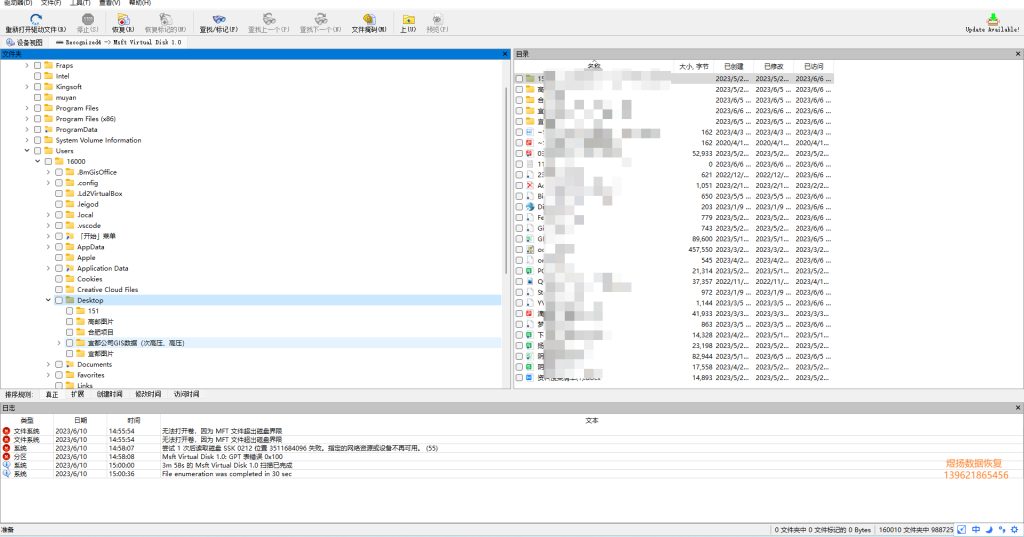
Task: Open the 工具(T) menu
Action: pyautogui.click(x=80, y=3)
